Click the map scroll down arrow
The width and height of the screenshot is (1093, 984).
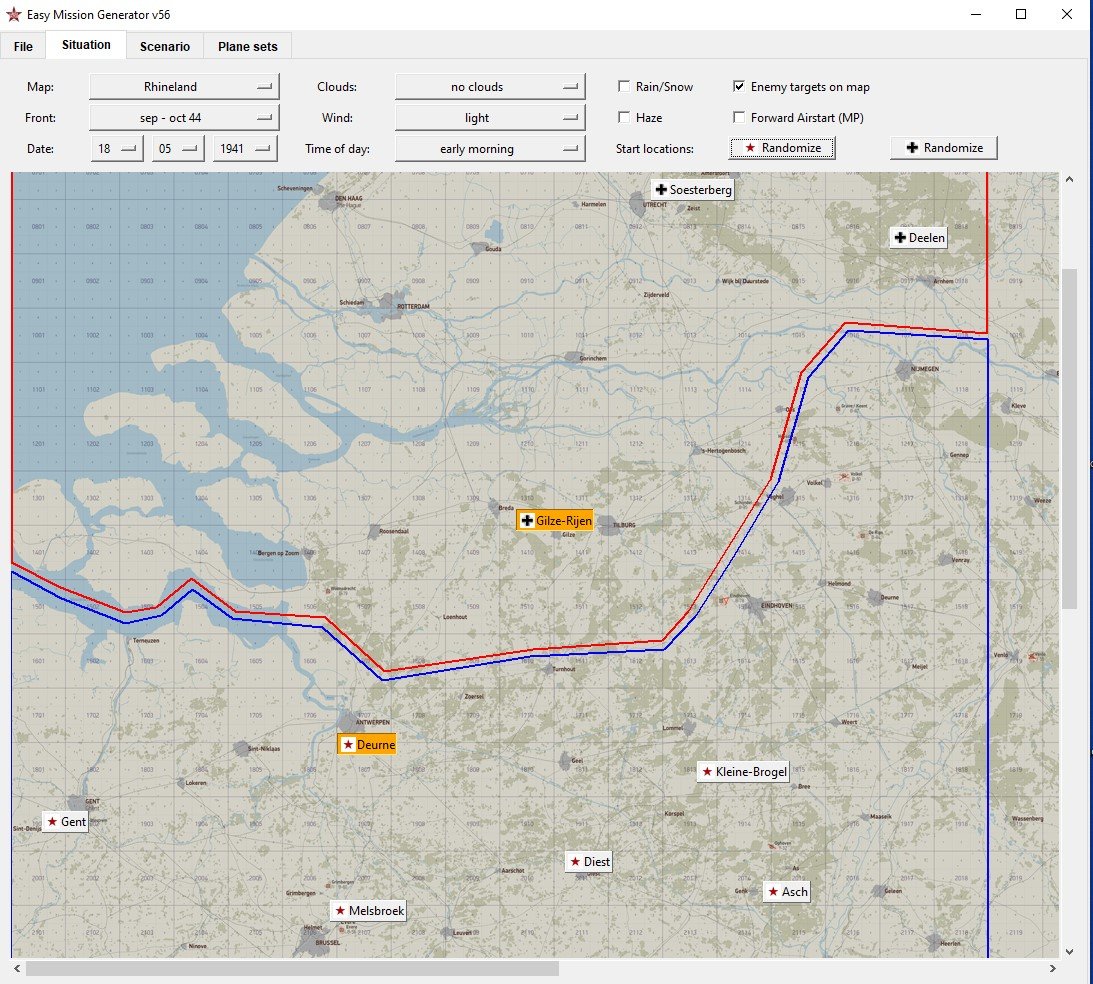click(1069, 951)
